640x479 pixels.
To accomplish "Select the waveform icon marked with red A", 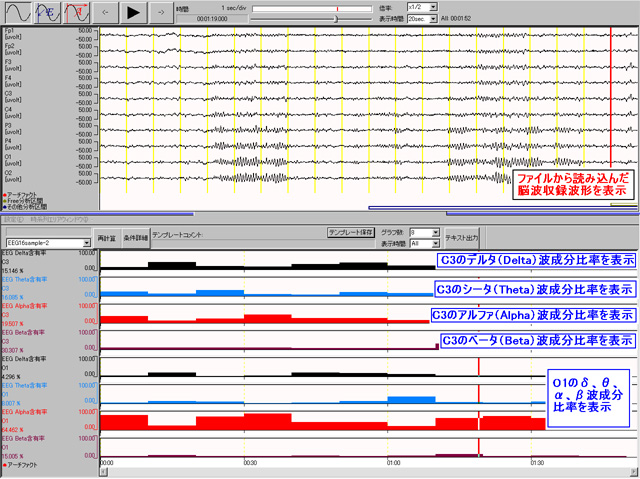I will pos(76,12).
